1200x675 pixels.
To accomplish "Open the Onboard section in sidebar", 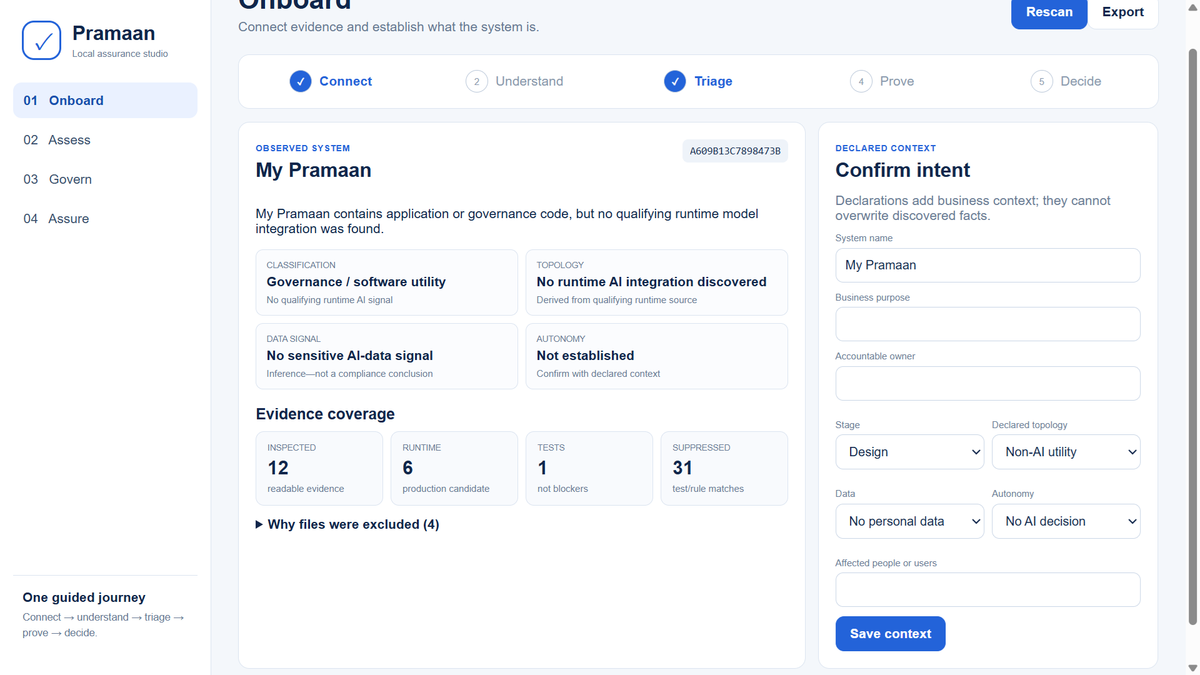I will (105, 100).
